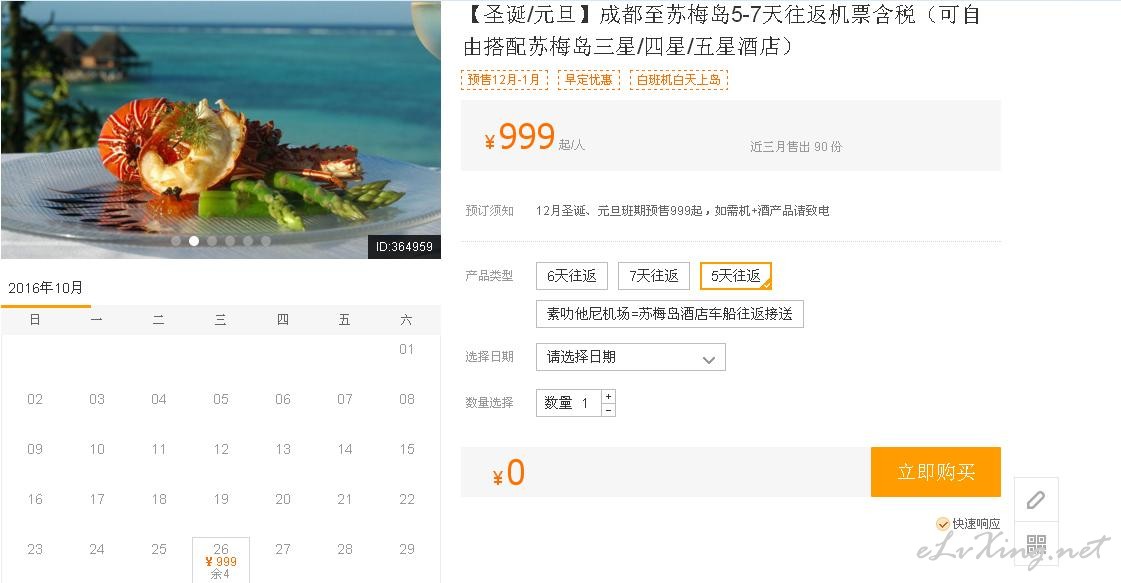Click the 快速响应 check icon
1121x583 pixels.
point(943,524)
